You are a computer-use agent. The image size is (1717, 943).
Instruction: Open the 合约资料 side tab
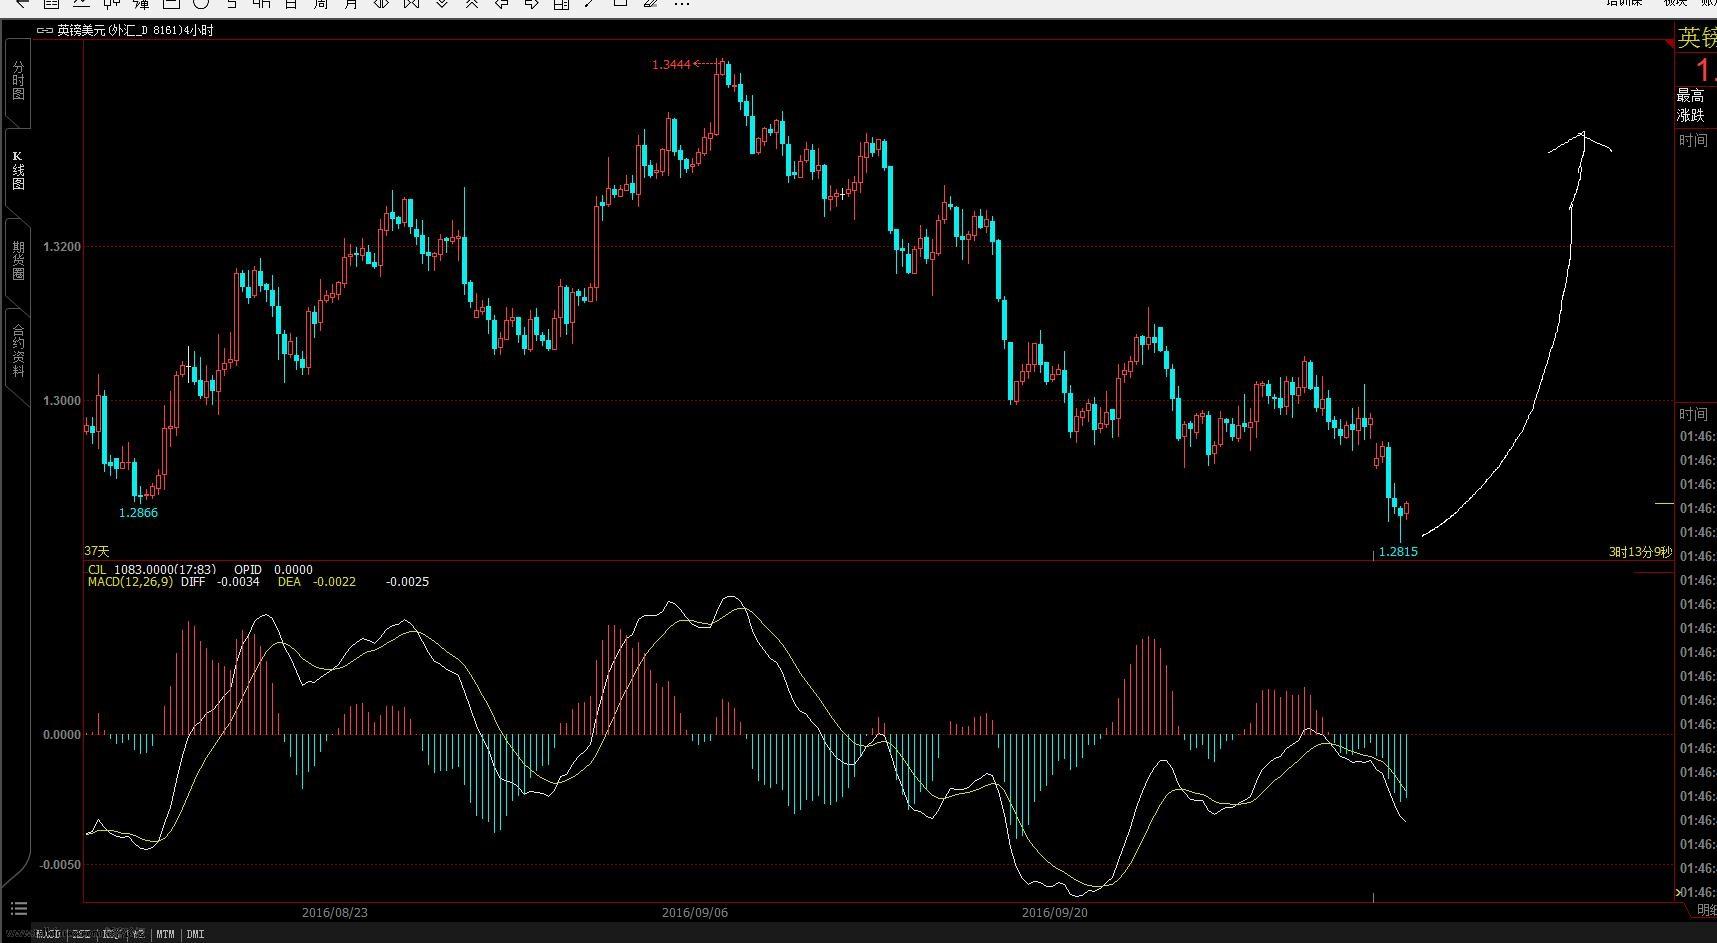[18, 350]
